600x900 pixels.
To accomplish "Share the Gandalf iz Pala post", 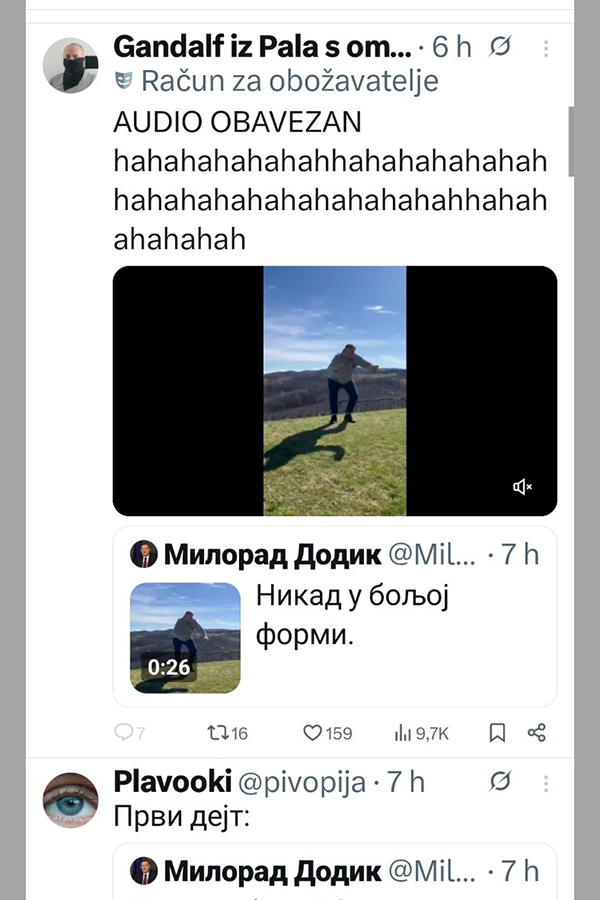I will (x=537, y=733).
